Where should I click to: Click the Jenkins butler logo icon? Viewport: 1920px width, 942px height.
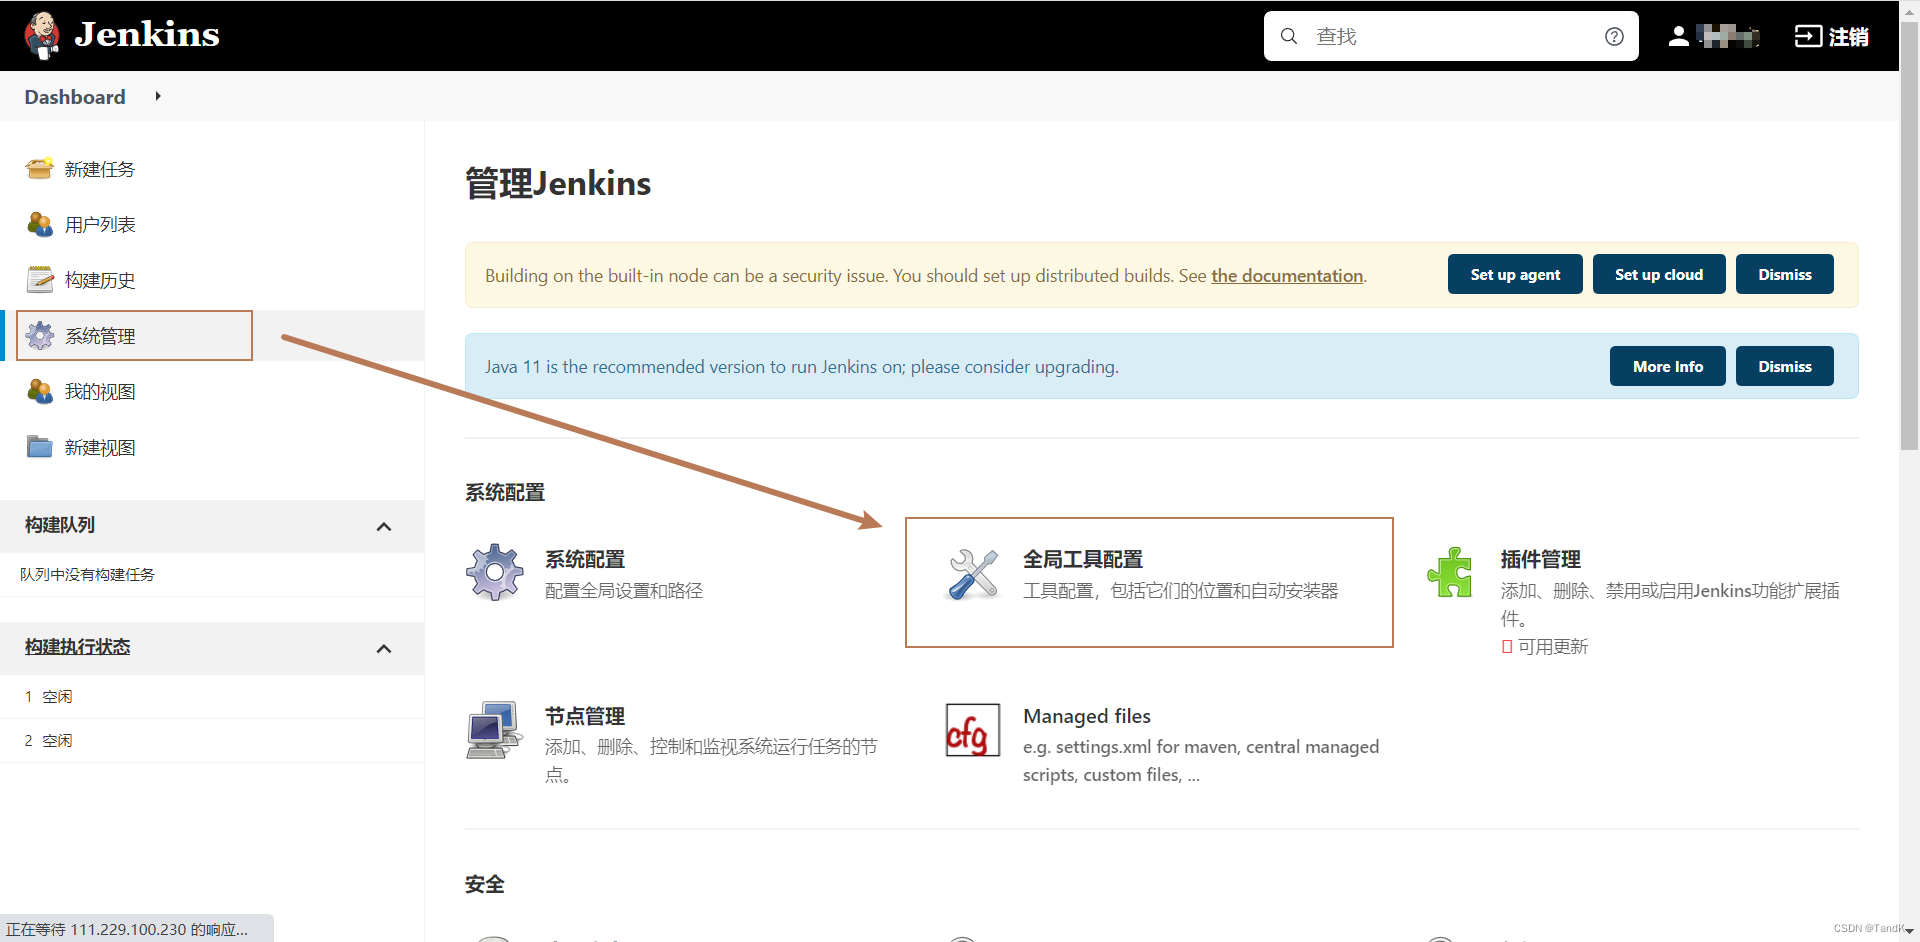(42, 35)
